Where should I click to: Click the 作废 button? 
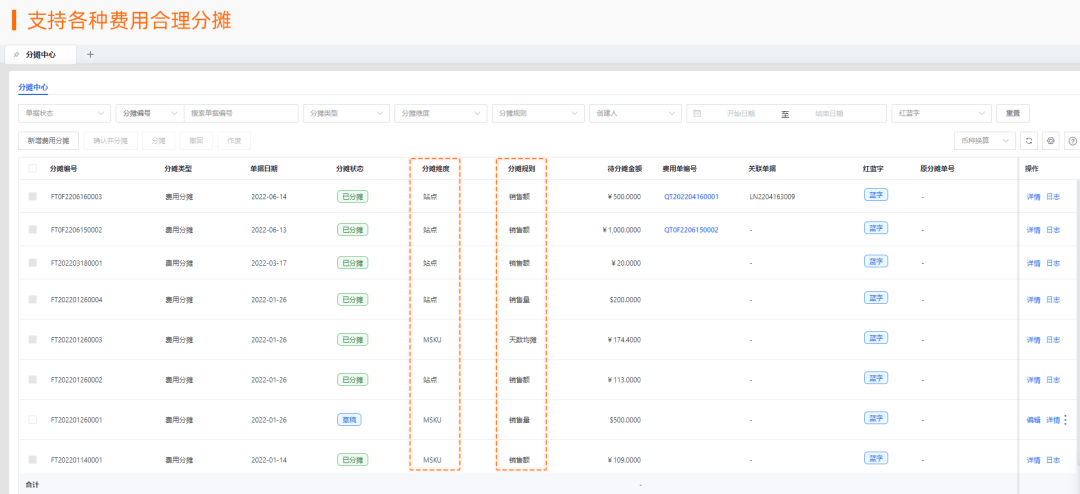234,141
